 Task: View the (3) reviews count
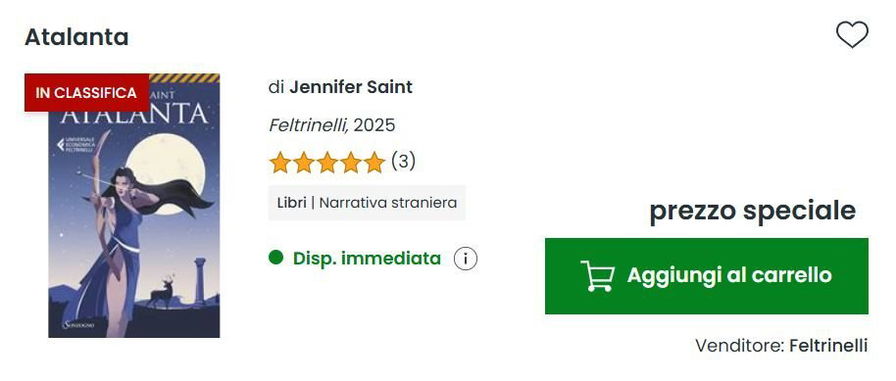click(x=403, y=162)
